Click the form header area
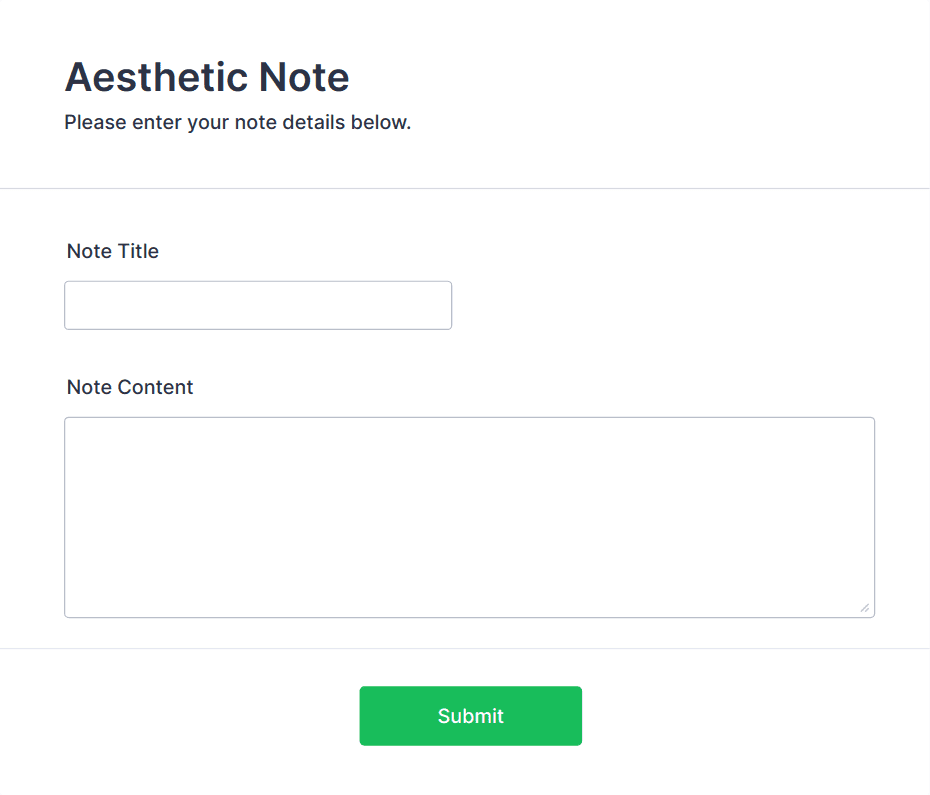This screenshot has height=795, width=930. pyautogui.click(x=465, y=95)
